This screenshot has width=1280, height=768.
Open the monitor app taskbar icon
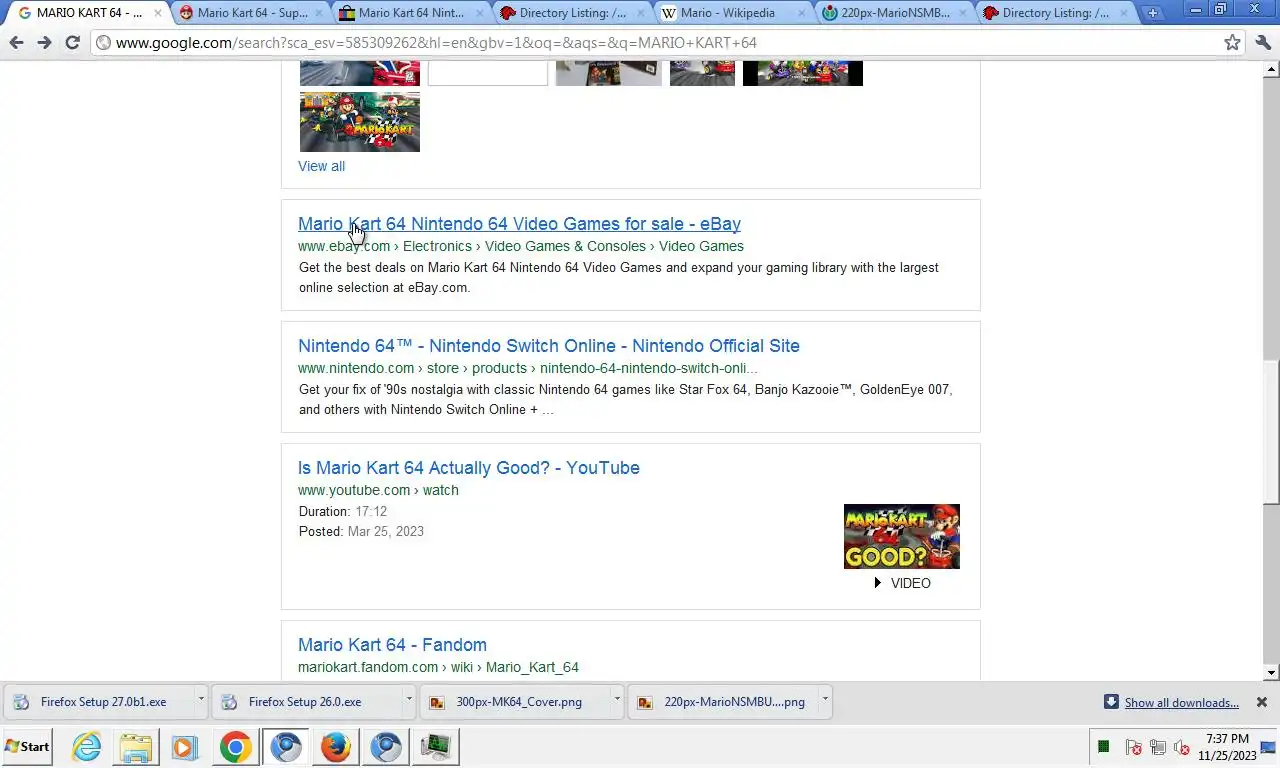pyautogui.click(x=436, y=747)
